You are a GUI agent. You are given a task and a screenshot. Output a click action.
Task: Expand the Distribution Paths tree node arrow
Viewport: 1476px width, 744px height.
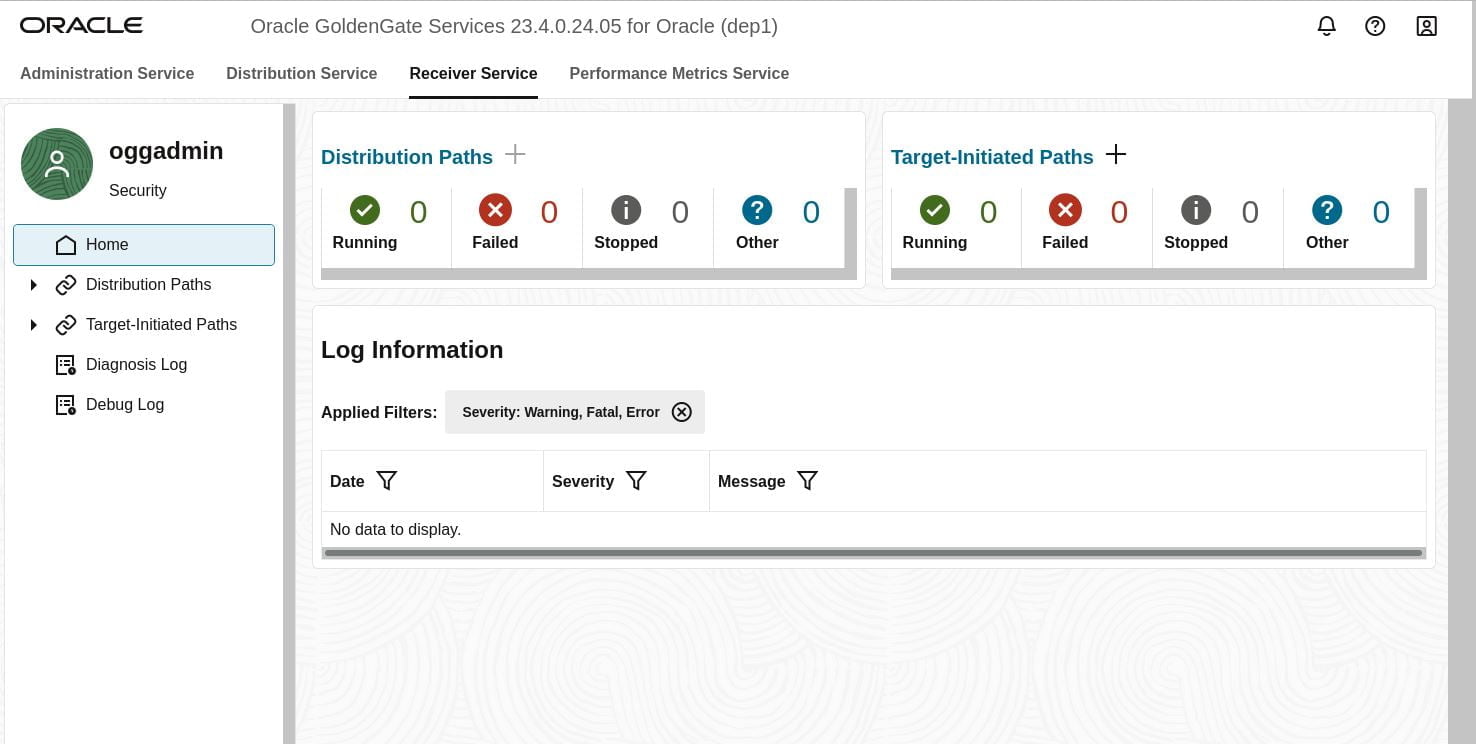(33, 285)
